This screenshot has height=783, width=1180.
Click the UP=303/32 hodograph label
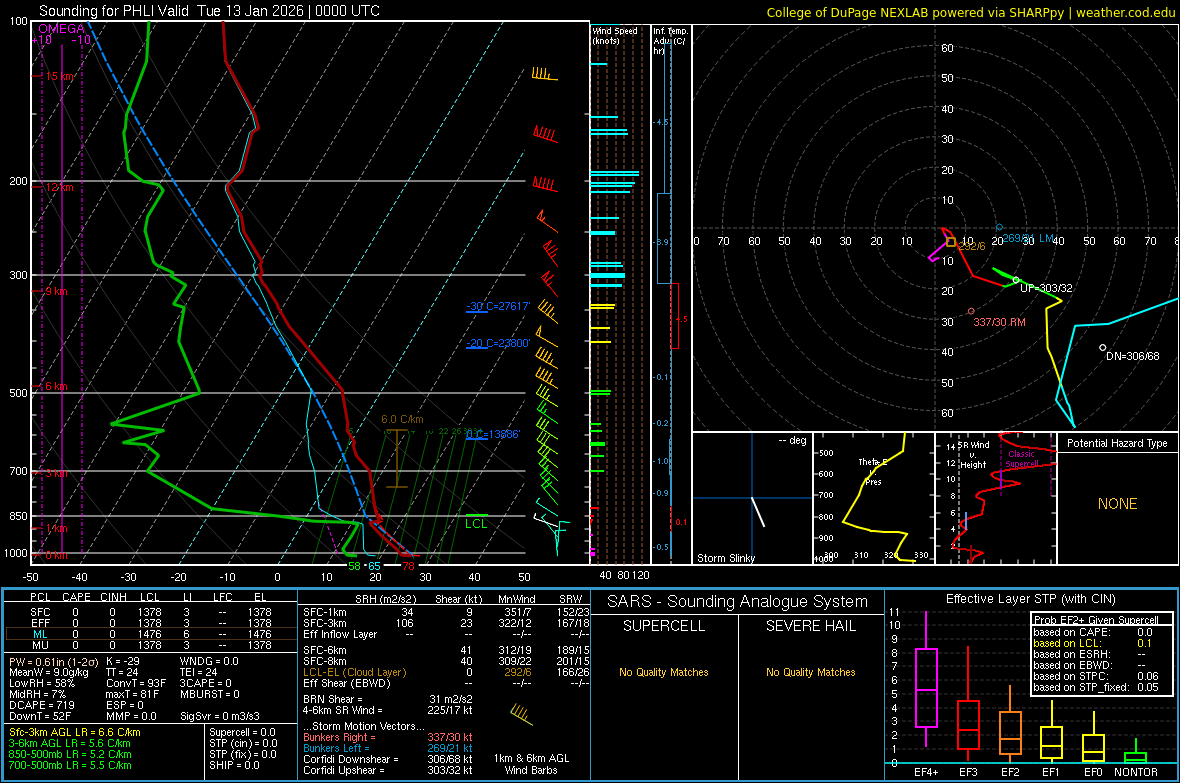1046,288
